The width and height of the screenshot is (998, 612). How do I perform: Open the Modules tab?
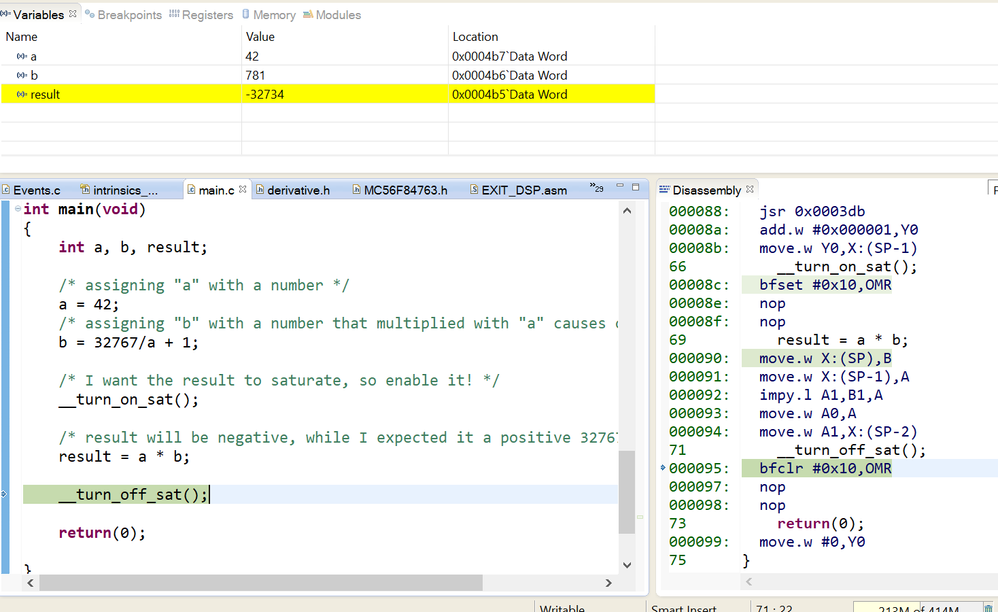coord(332,15)
